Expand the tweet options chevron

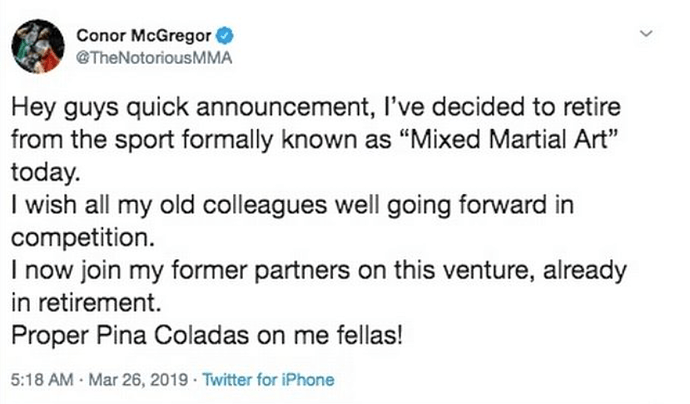(x=655, y=35)
